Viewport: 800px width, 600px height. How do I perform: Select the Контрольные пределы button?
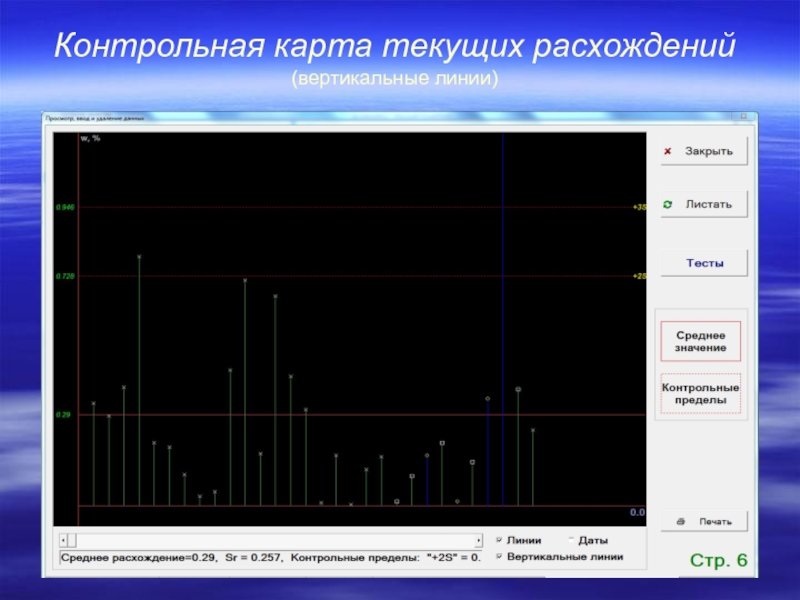(x=701, y=393)
